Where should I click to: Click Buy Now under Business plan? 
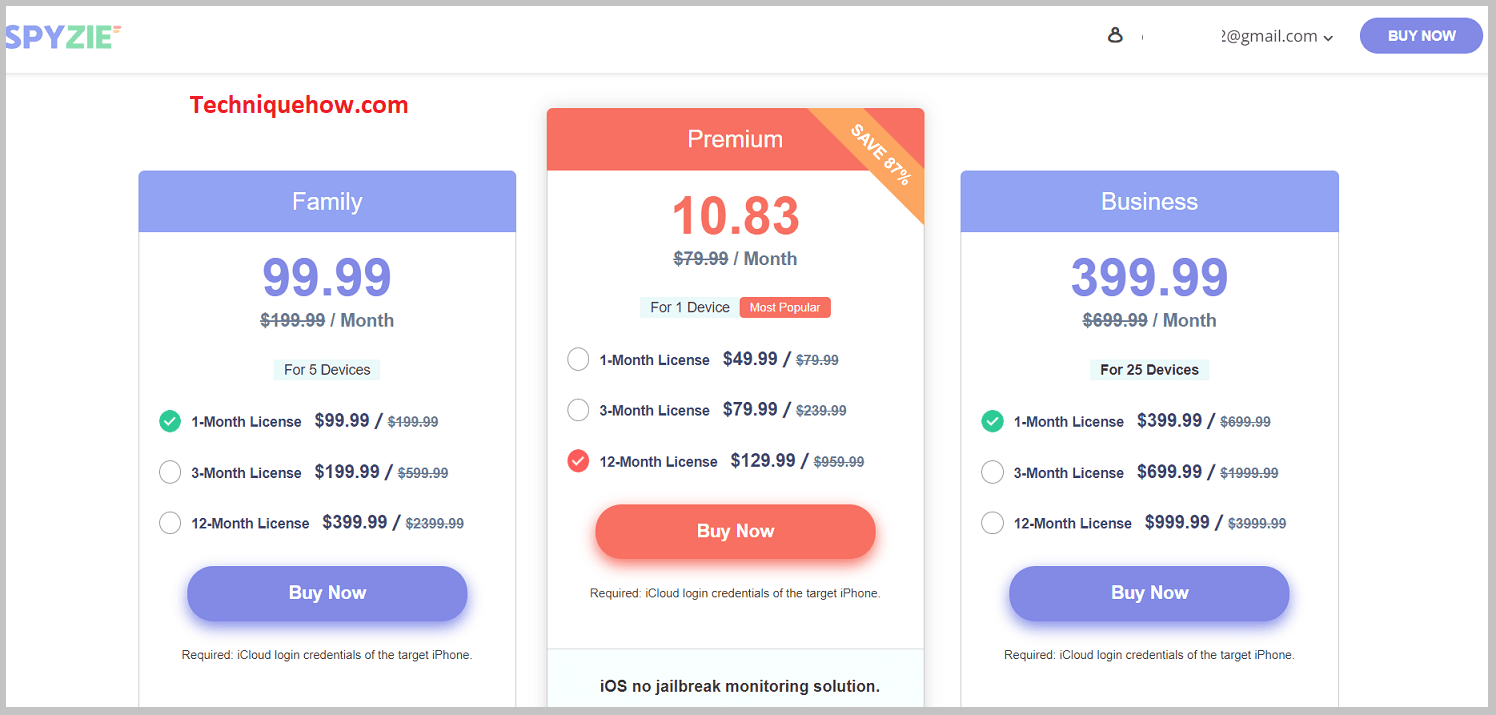click(1149, 593)
